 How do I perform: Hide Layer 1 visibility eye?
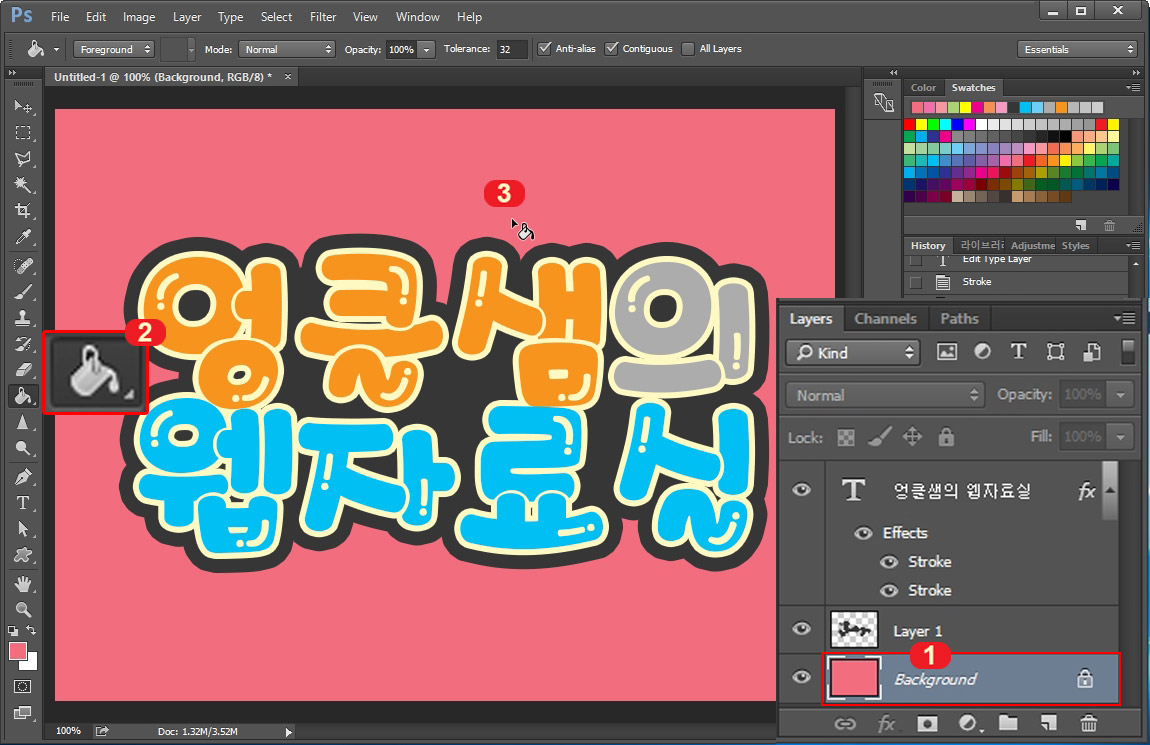(x=802, y=628)
